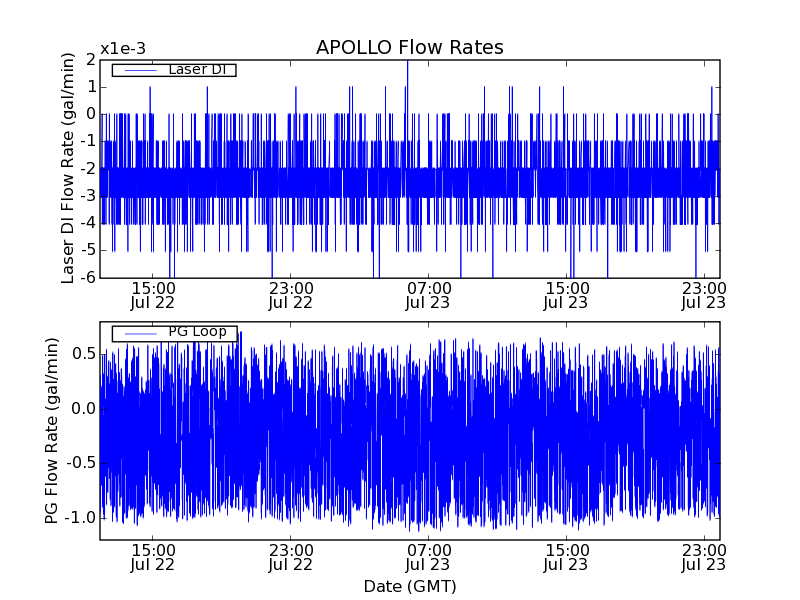Click the 0.5 tick on PG y-axis
800x600 pixels.
coord(84,354)
